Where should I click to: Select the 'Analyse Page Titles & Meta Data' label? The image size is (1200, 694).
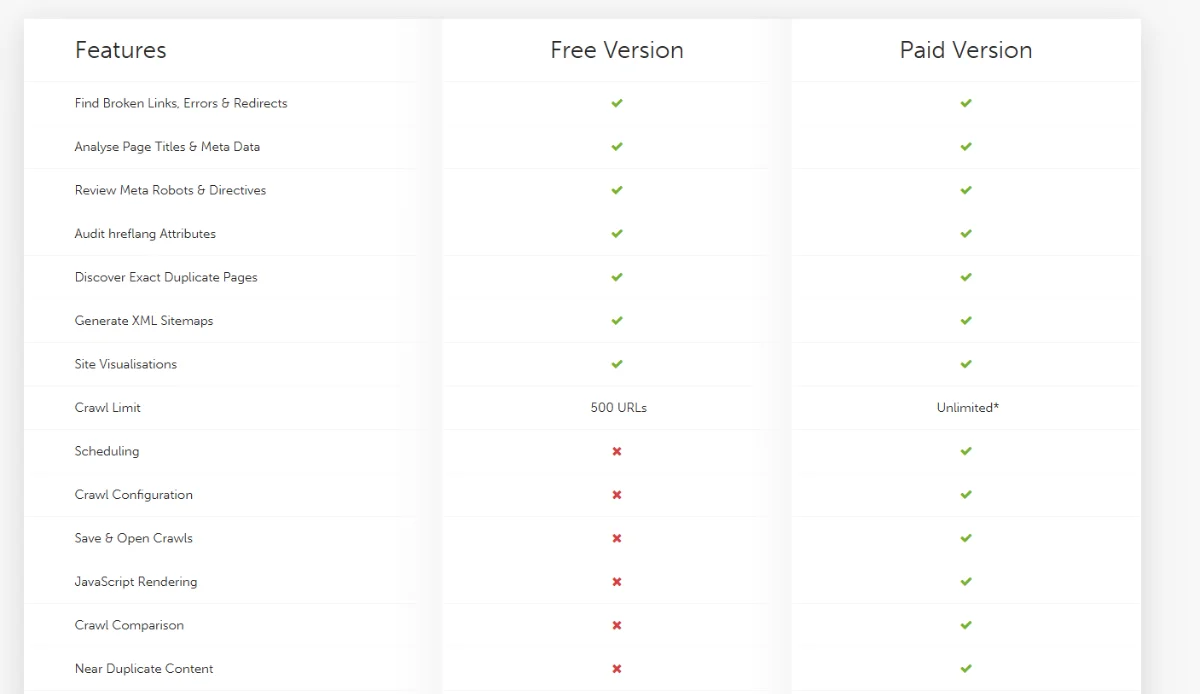point(167,147)
